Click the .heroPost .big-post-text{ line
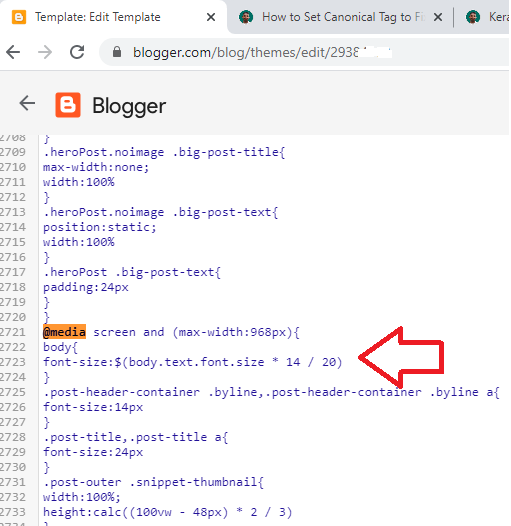Image resolution: width=511 pixels, height=526 pixels. (x=132, y=272)
